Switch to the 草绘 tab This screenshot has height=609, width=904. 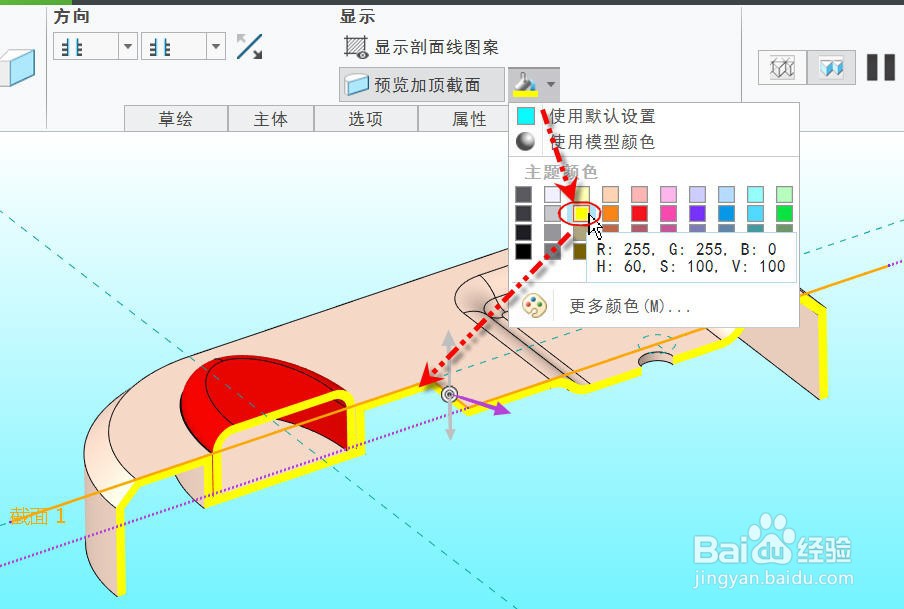175,118
